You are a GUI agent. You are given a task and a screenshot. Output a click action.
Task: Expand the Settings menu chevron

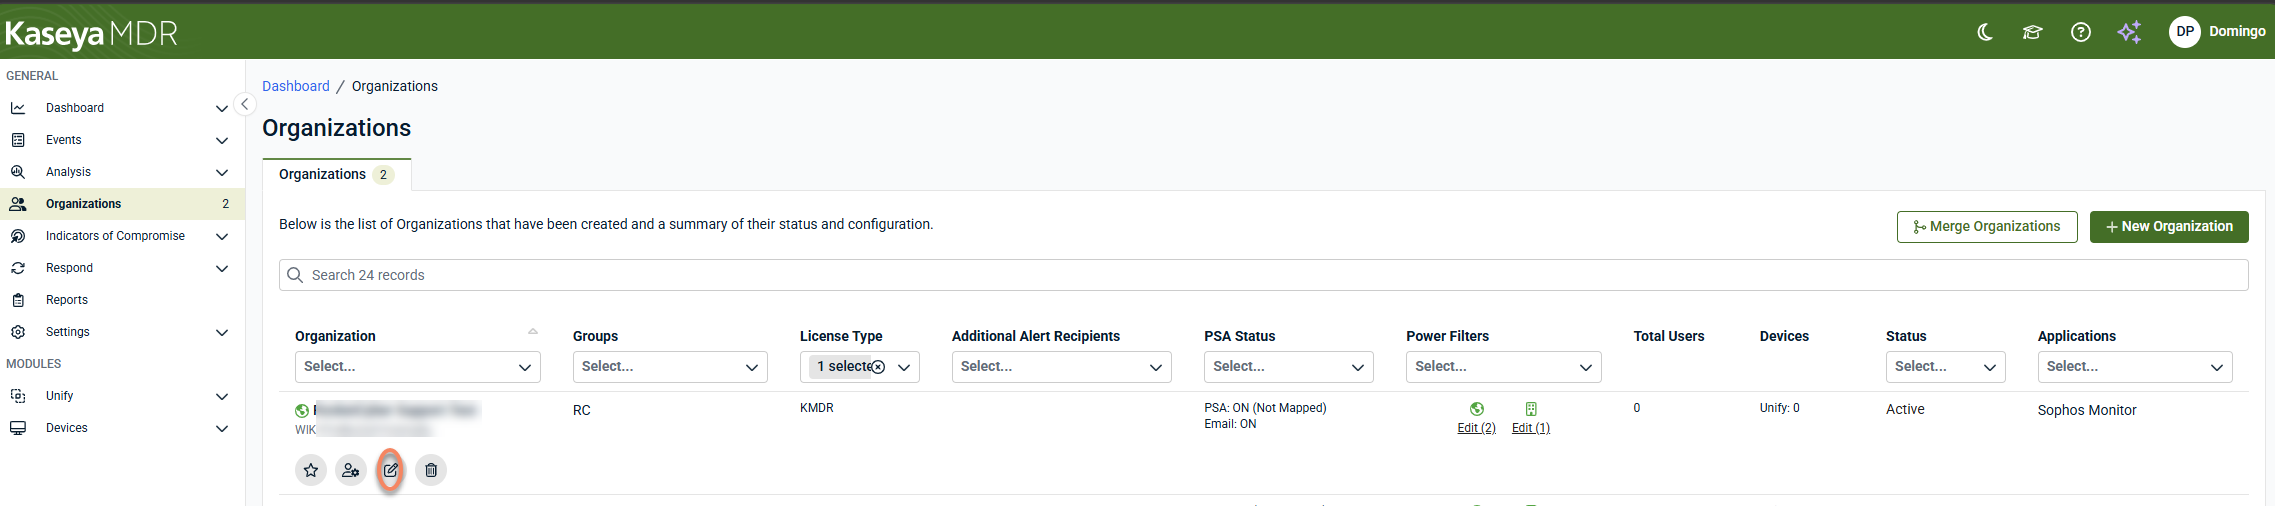[x=222, y=332]
